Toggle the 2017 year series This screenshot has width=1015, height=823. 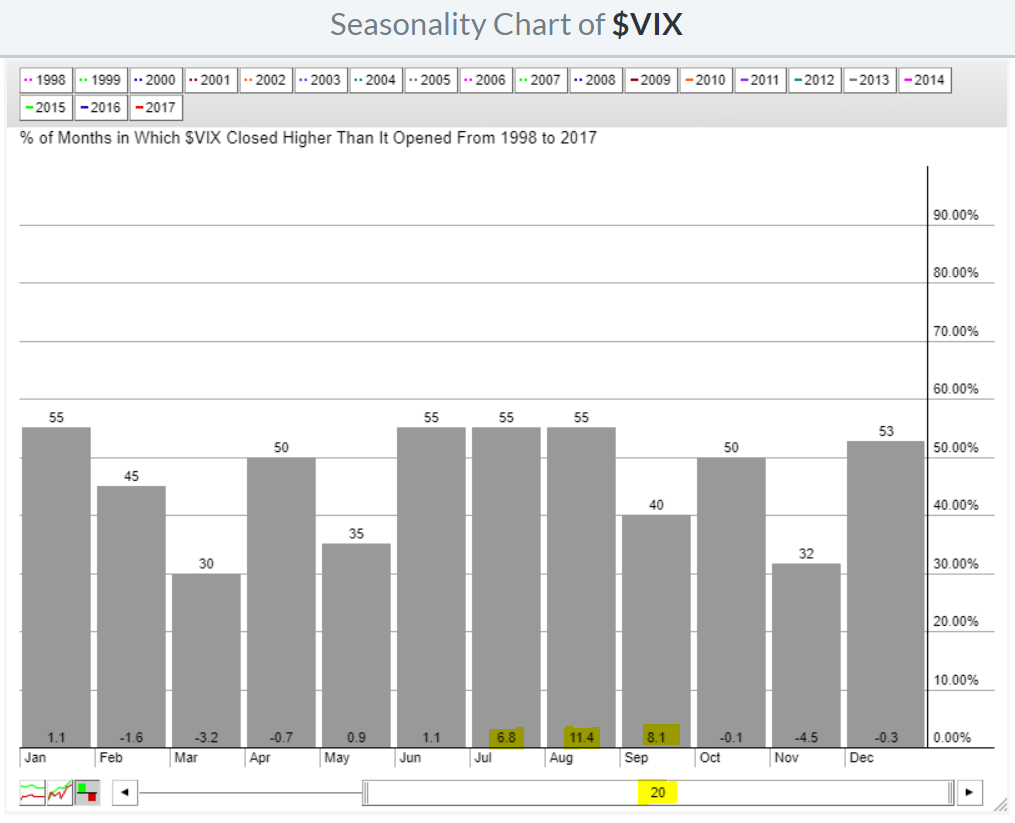click(156, 106)
